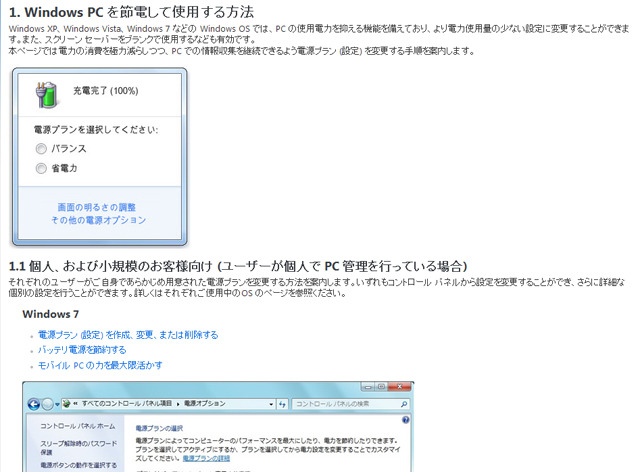
Task: Click heading 1. Windows PC を節電して使用する方法
Action: point(131,12)
